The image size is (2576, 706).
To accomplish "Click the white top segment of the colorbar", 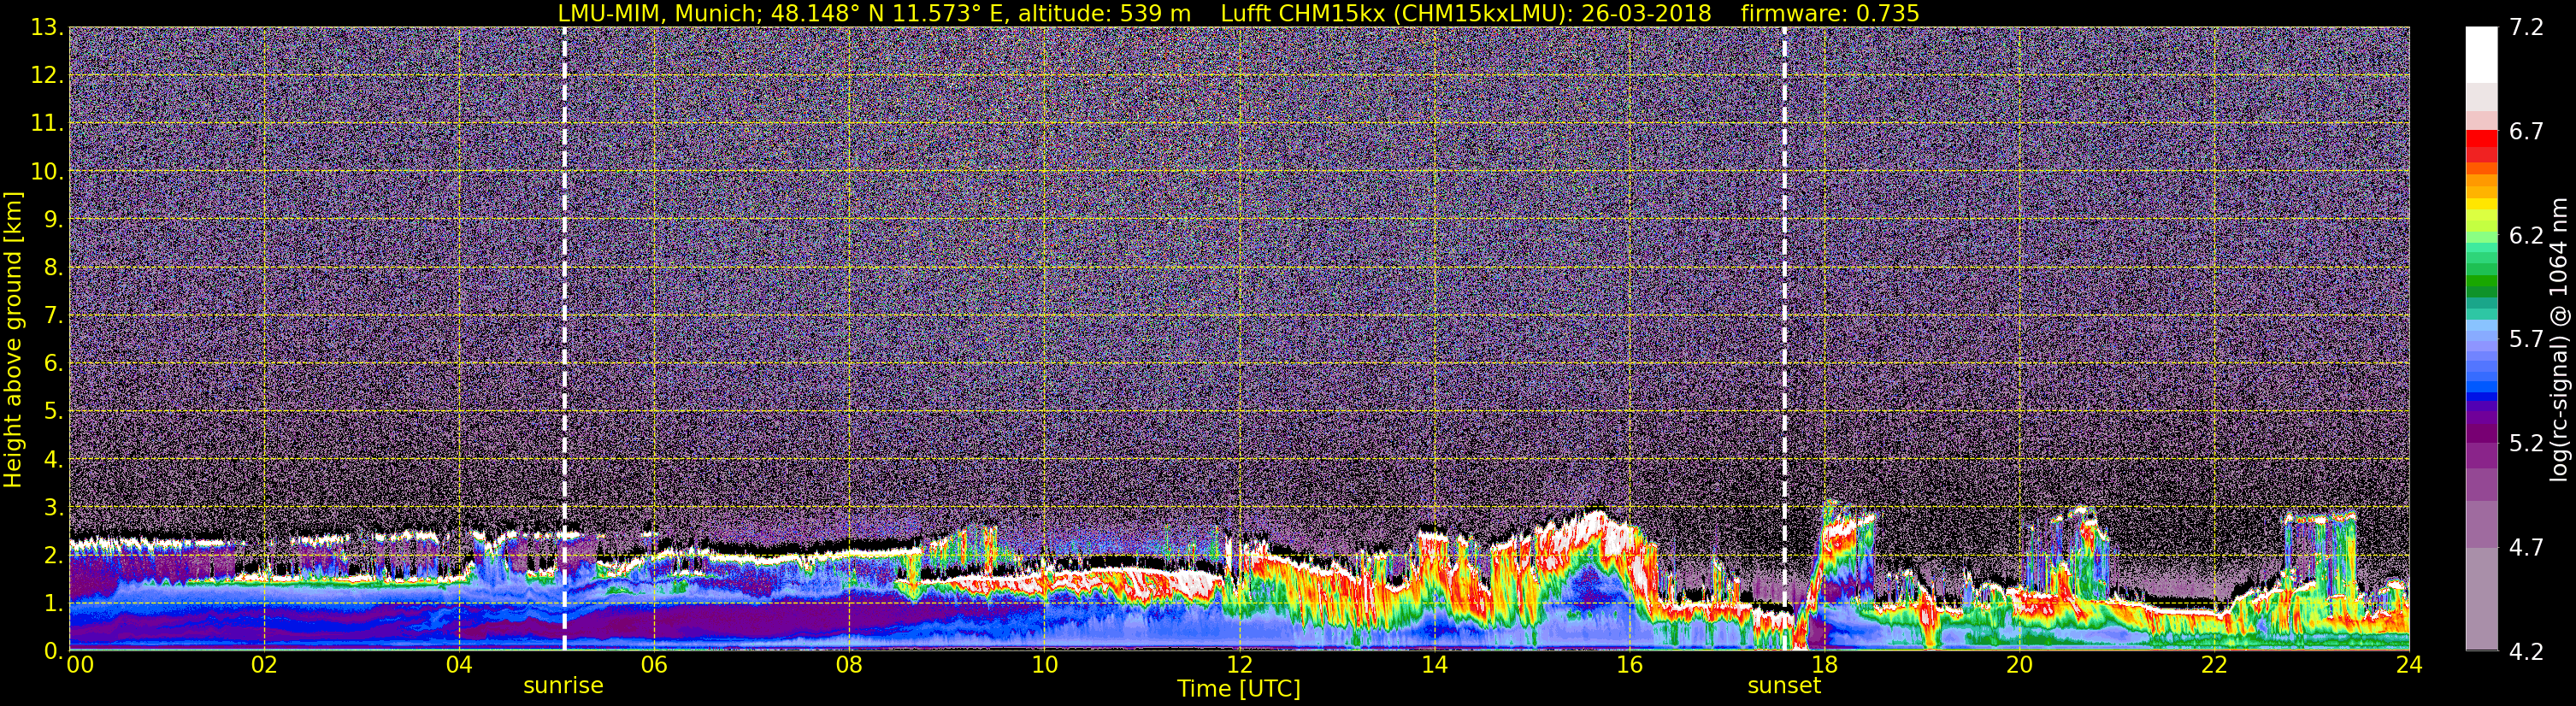I will pyautogui.click(x=2481, y=54).
